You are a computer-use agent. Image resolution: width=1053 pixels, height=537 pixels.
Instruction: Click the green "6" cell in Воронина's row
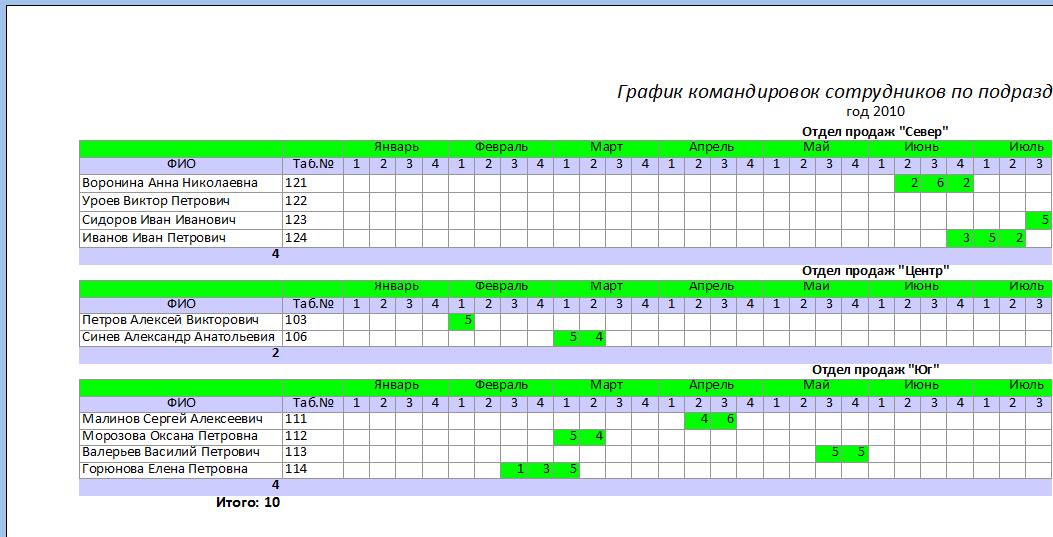pyautogui.click(x=933, y=183)
